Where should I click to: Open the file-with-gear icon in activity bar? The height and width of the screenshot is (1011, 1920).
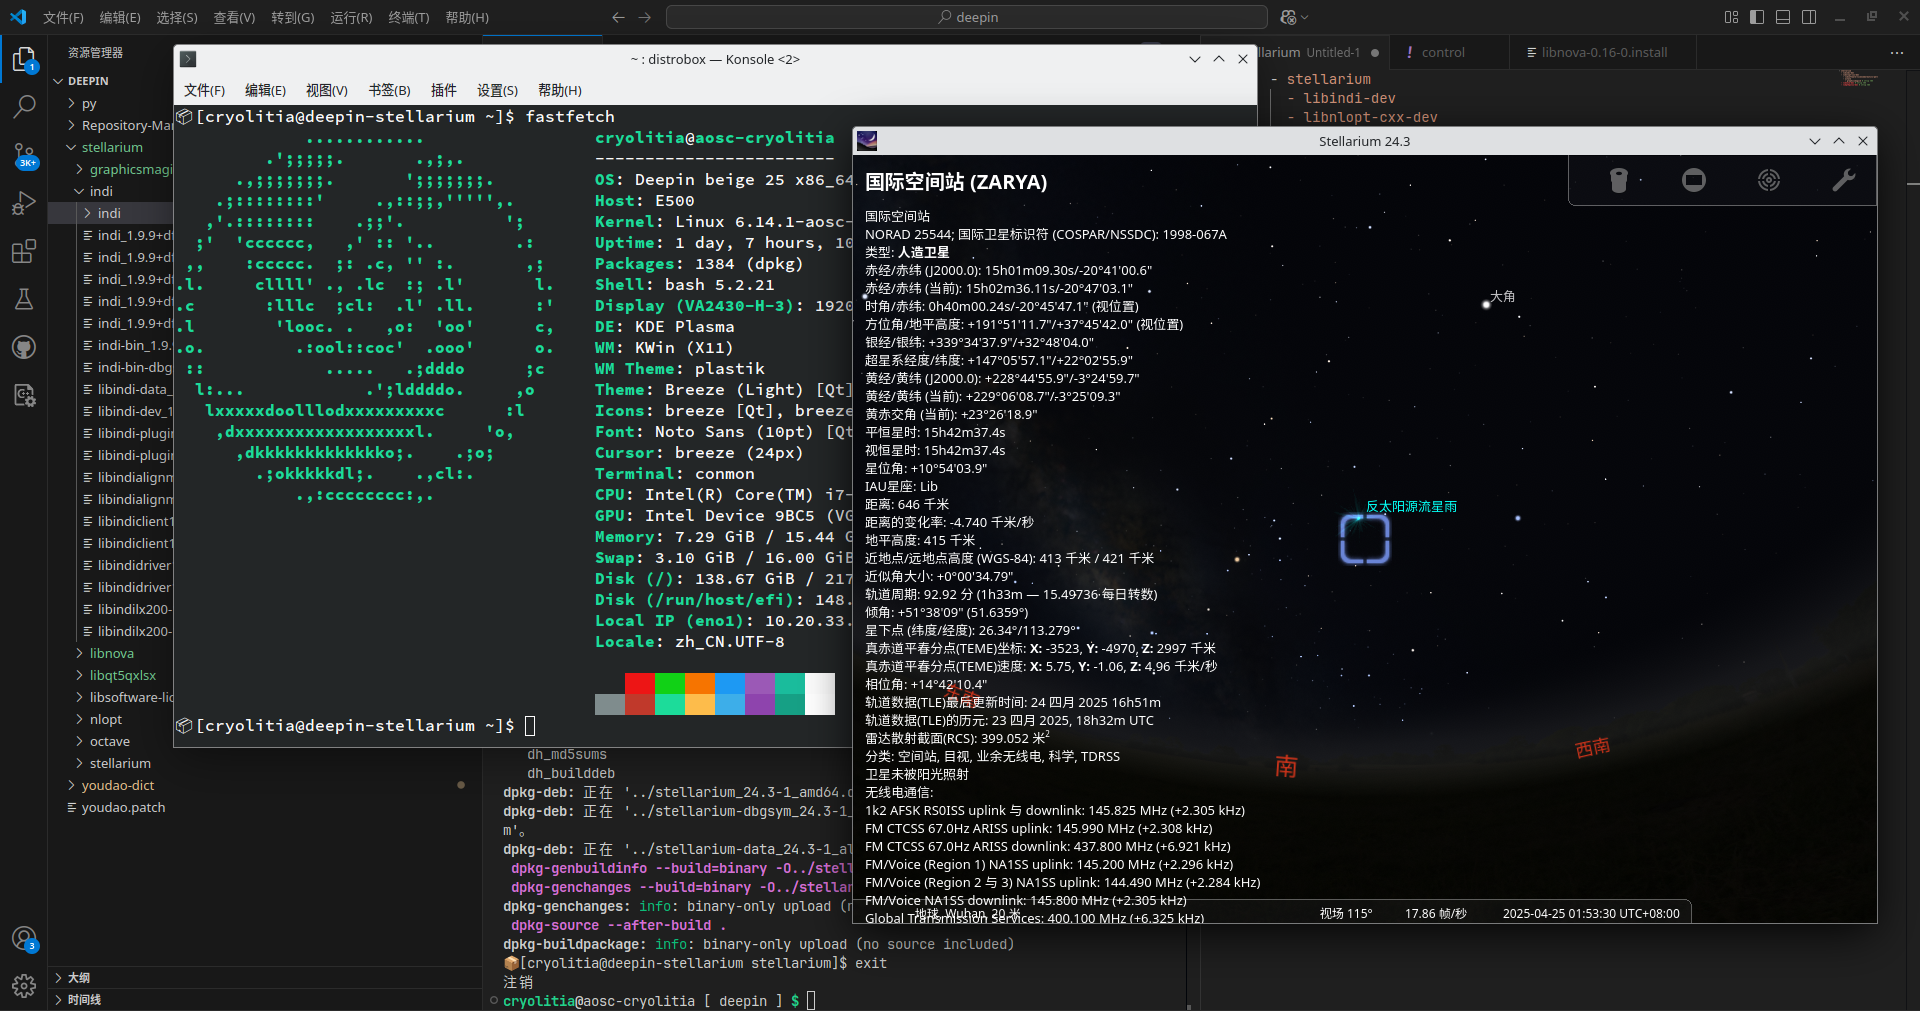(x=24, y=395)
